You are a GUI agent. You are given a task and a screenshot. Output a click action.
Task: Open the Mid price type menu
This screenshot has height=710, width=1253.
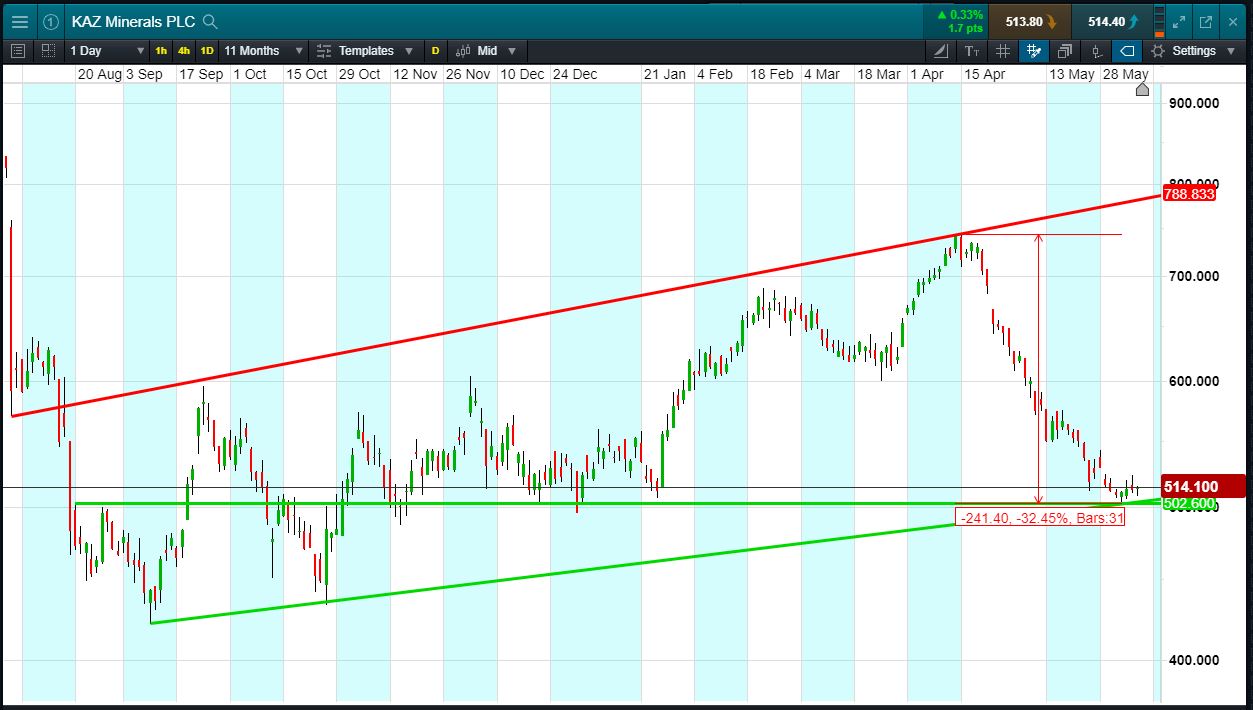(486, 51)
